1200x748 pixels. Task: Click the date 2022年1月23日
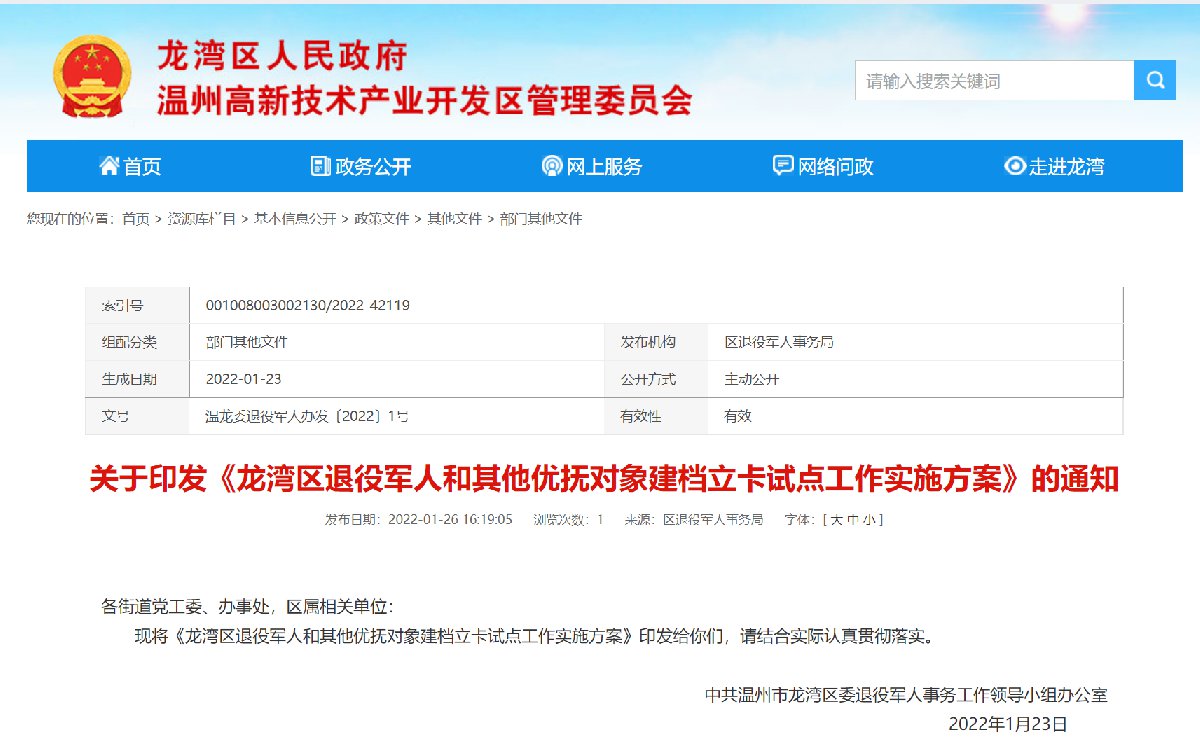point(1008,723)
